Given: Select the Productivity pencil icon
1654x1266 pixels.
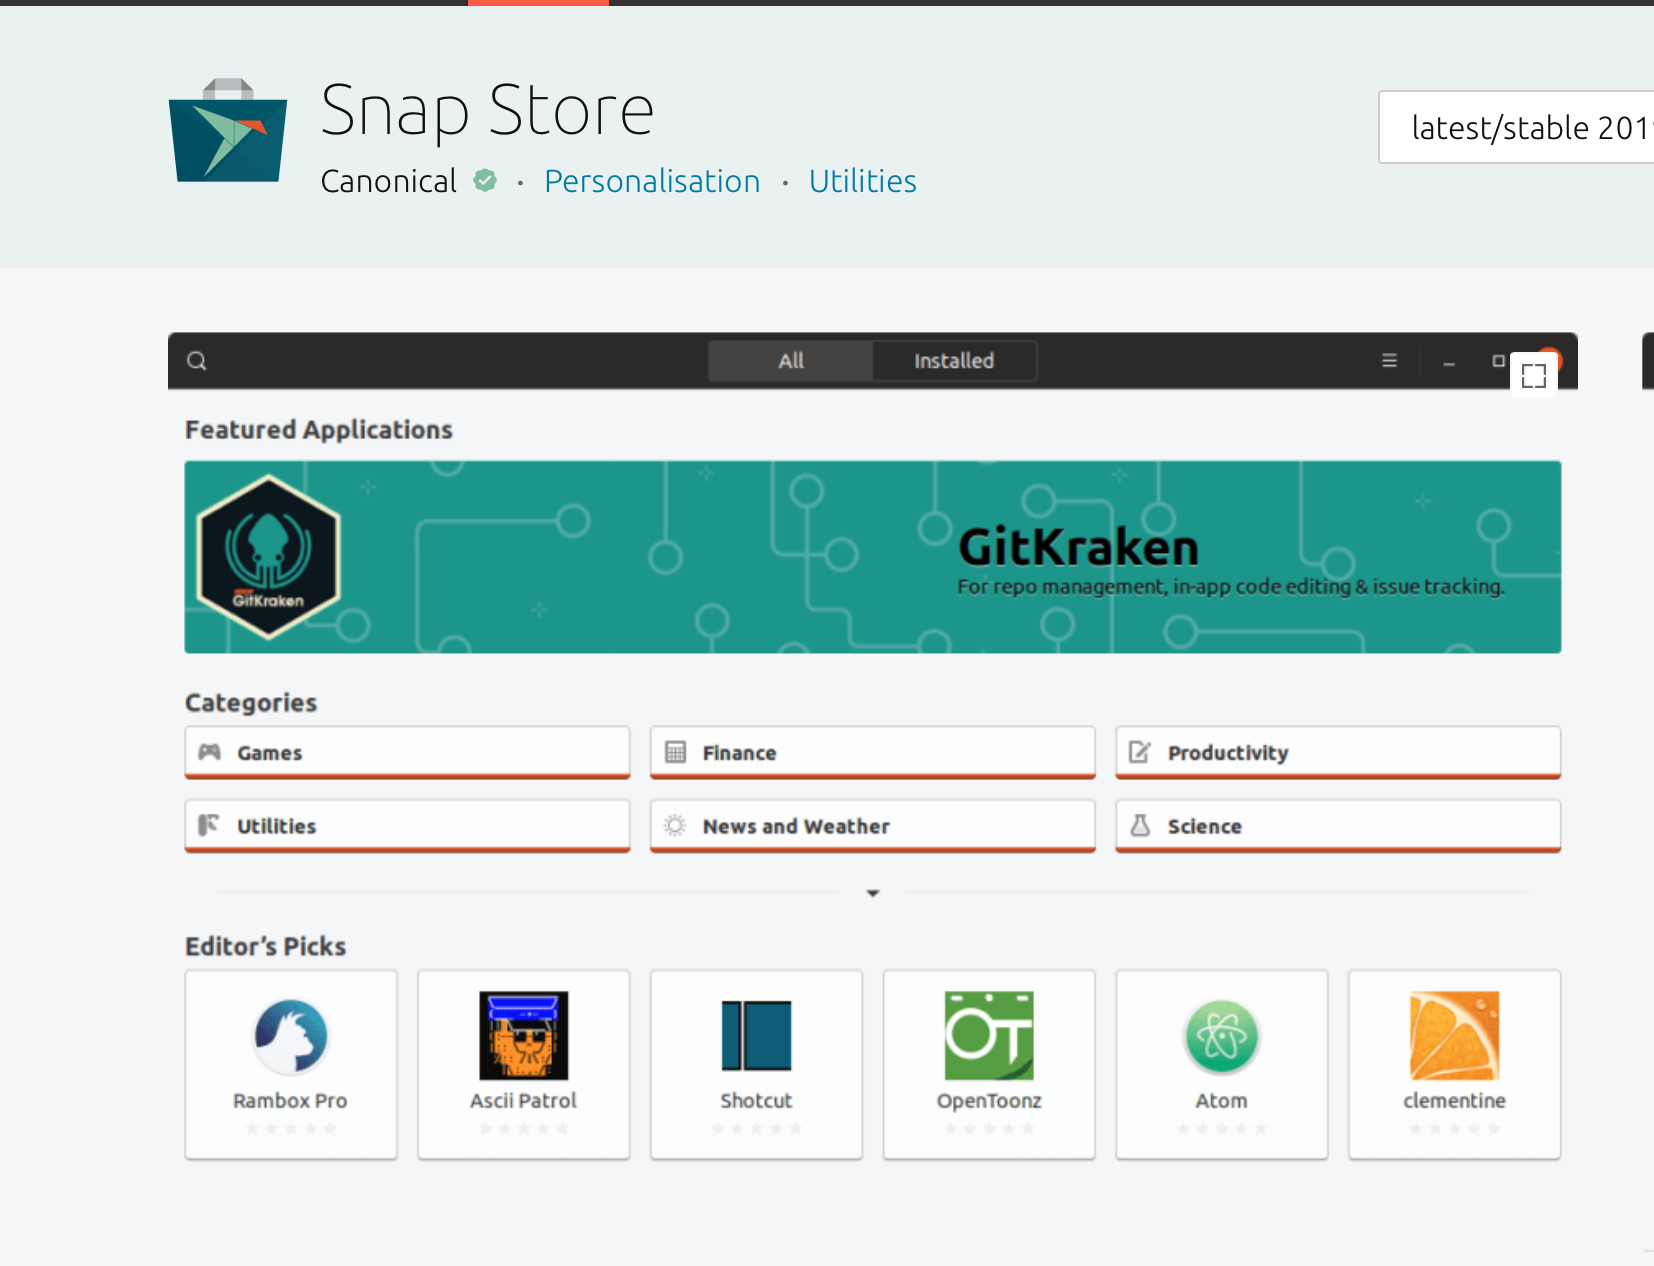Looking at the screenshot, I should pos(1141,751).
